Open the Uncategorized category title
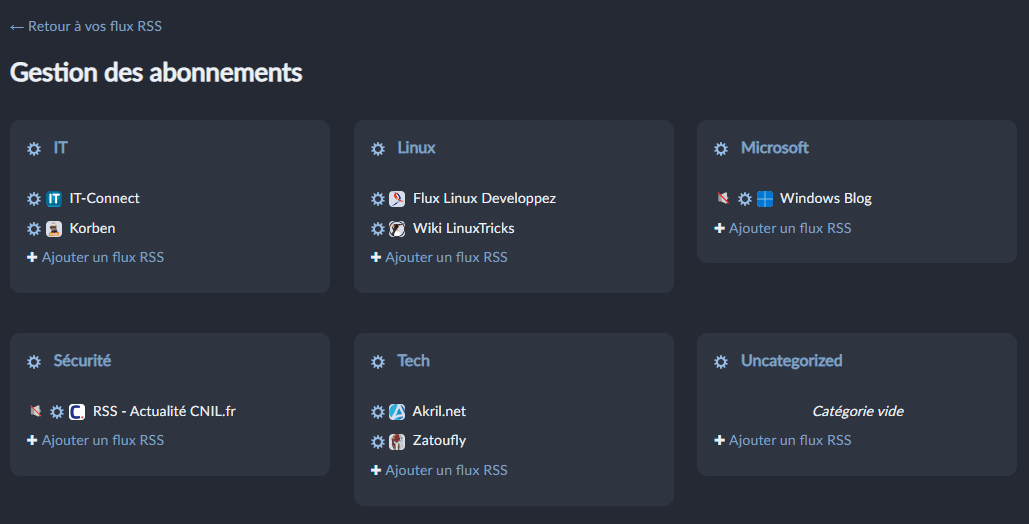Screen dimensions: 1029x524 tap(791, 361)
